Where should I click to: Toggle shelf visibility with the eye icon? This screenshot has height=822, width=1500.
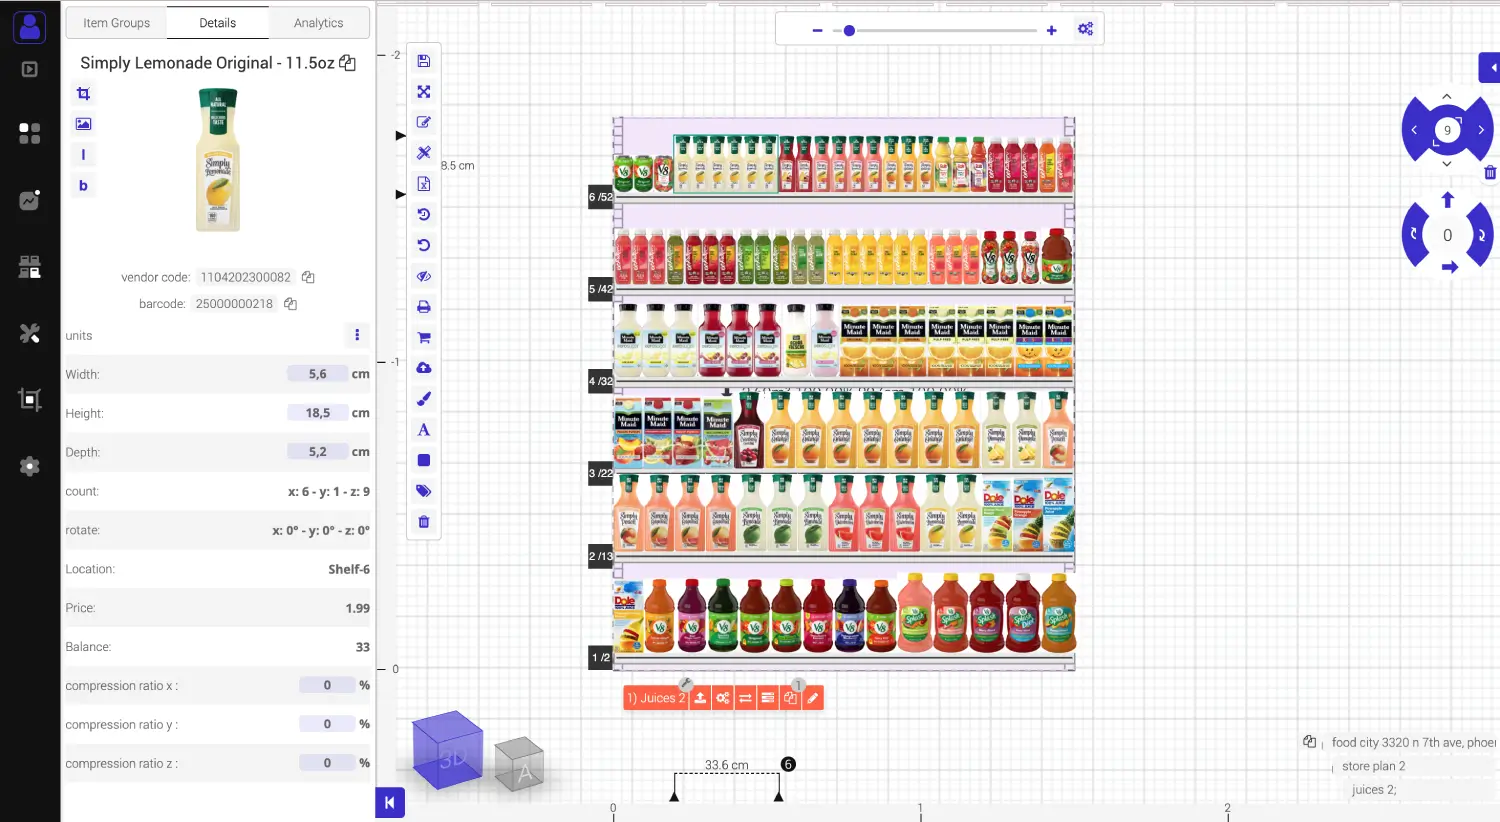(423, 275)
